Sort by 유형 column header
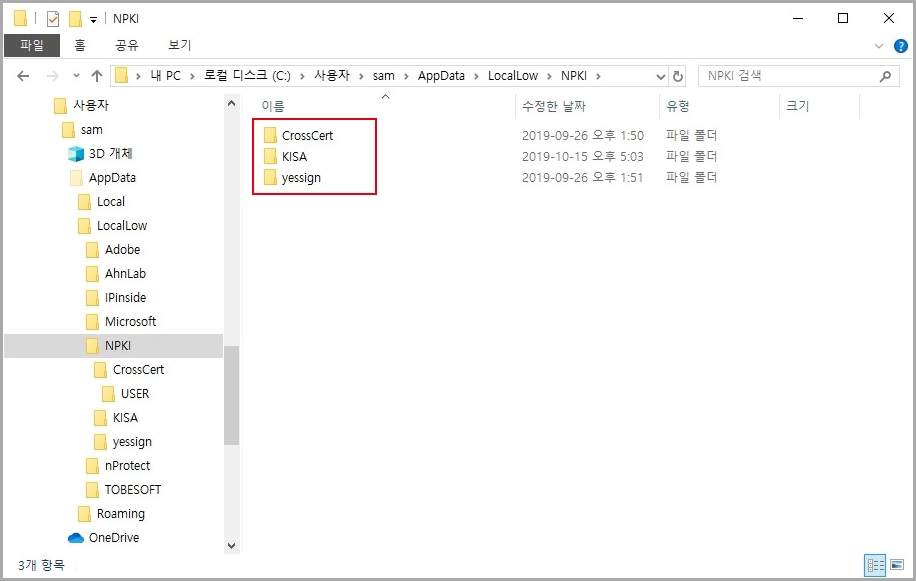Image resolution: width=916 pixels, height=581 pixels. (x=678, y=106)
